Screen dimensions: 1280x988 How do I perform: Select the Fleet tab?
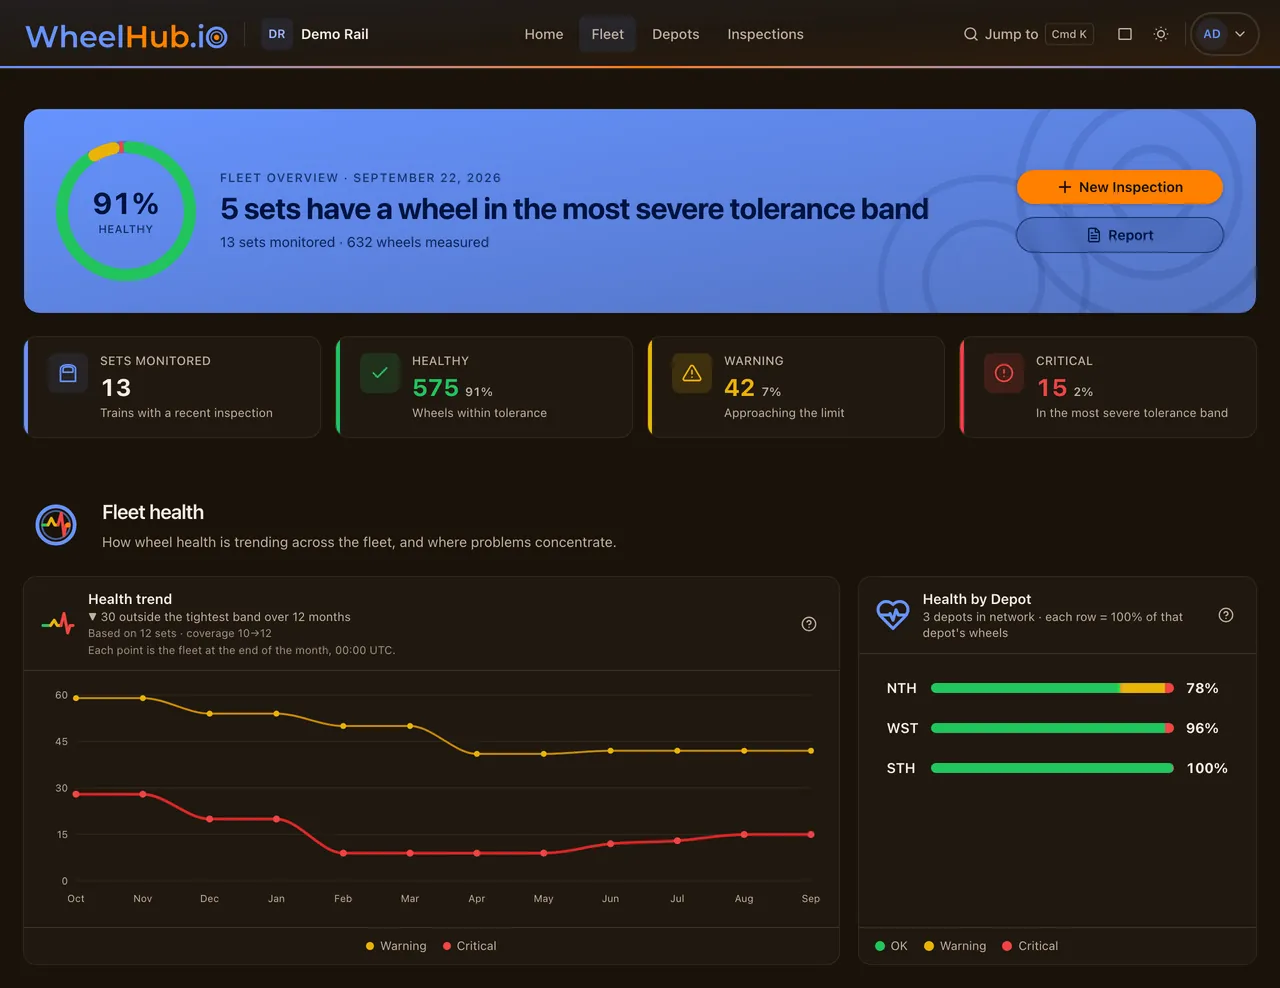(607, 34)
